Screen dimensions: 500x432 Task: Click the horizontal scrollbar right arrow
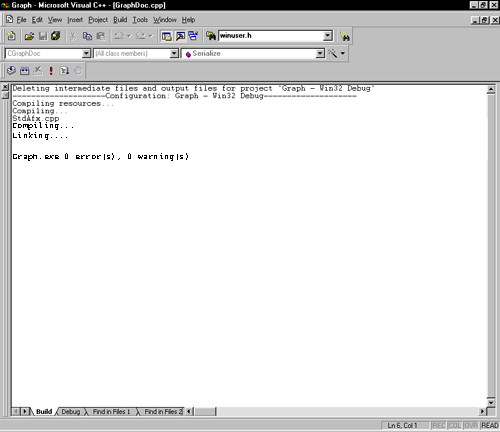tap(482, 412)
